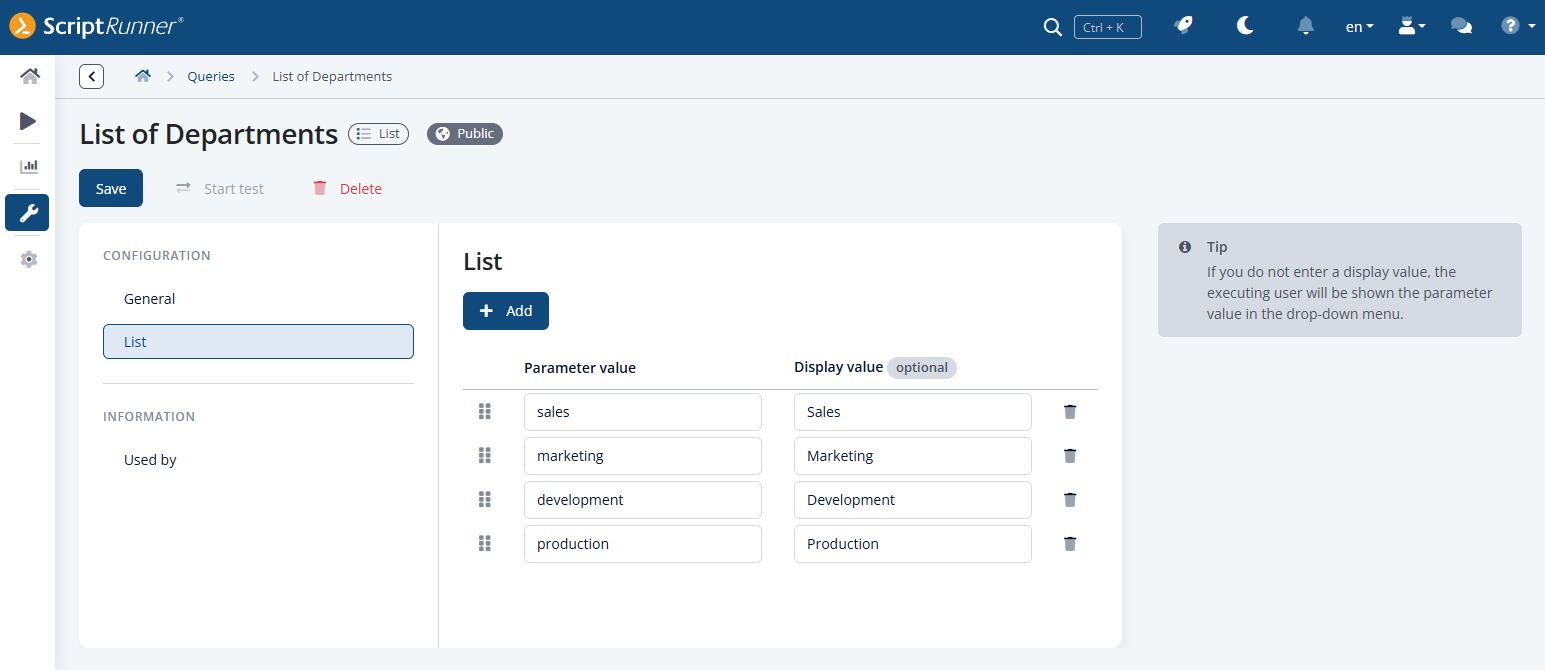Select the wrench configuration icon in sidebar

tap(27, 212)
